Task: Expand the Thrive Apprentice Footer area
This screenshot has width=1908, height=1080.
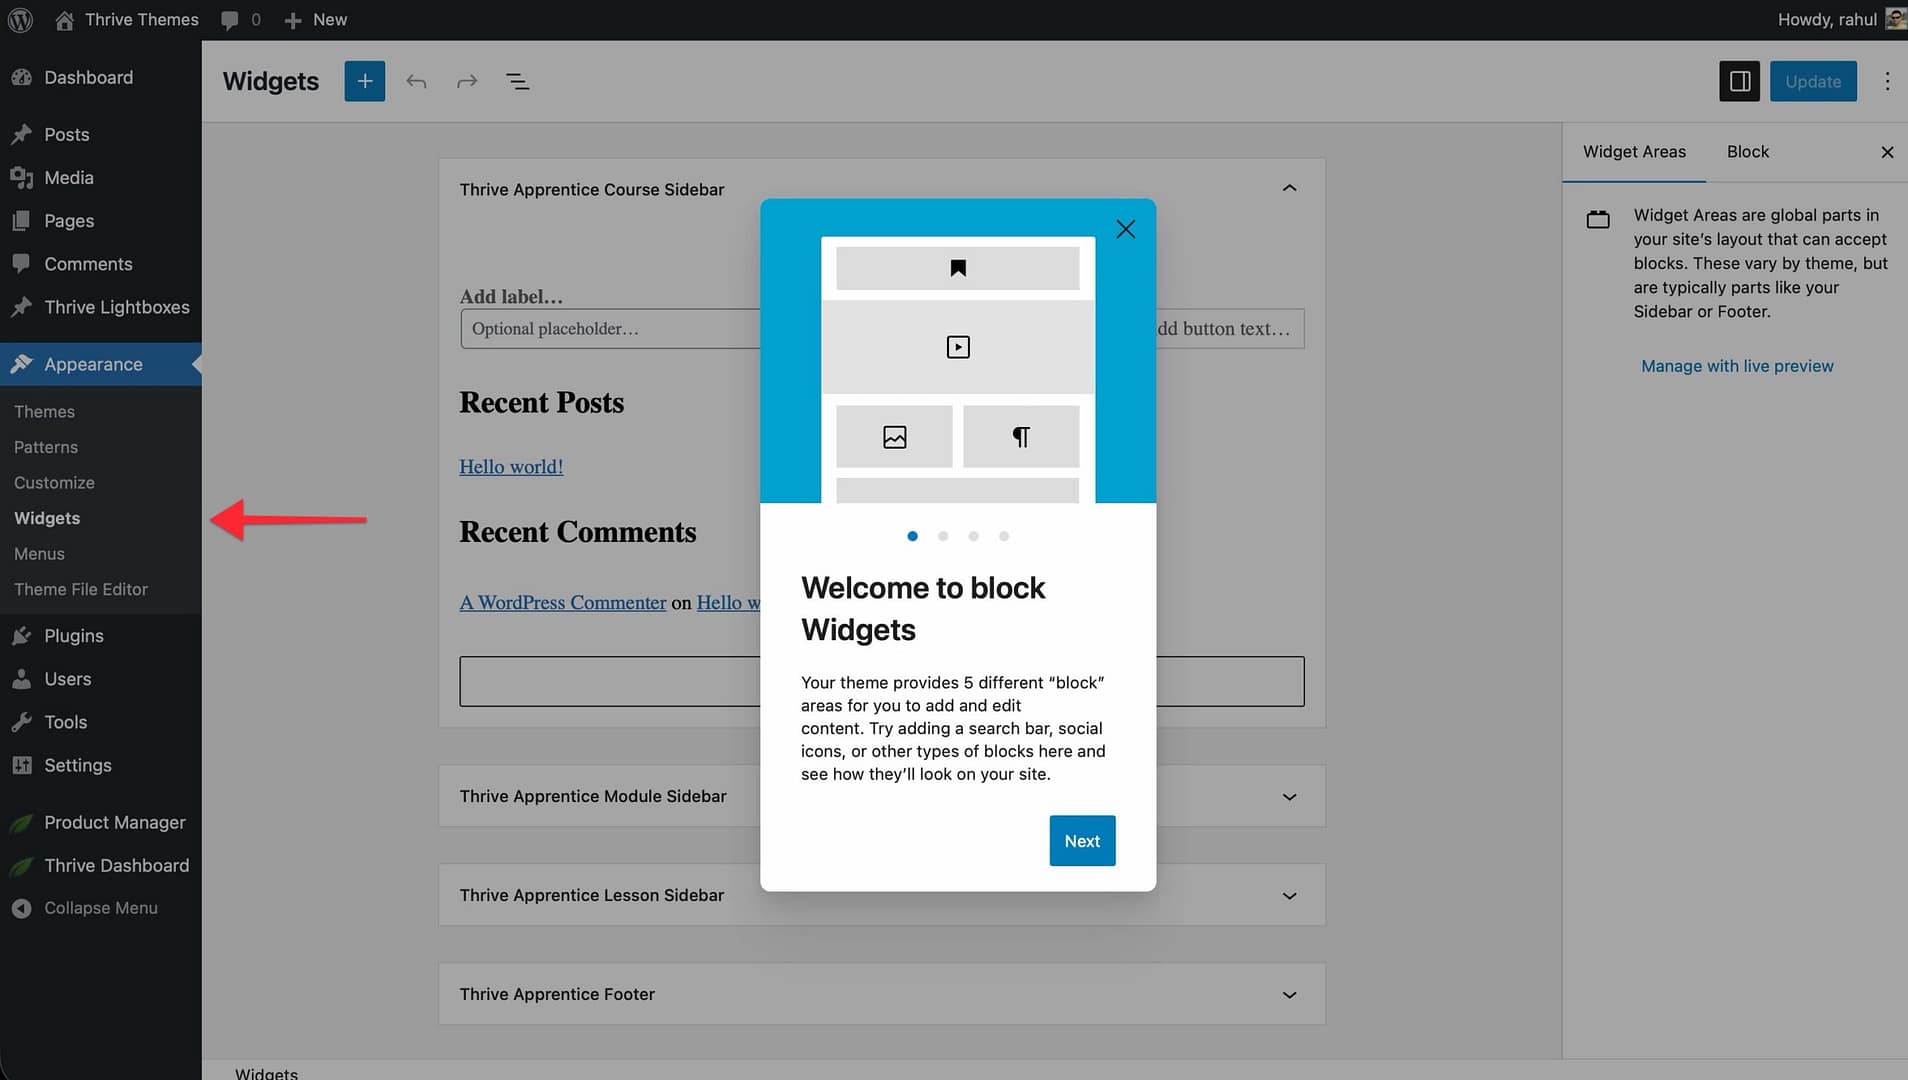Action: click(1289, 994)
